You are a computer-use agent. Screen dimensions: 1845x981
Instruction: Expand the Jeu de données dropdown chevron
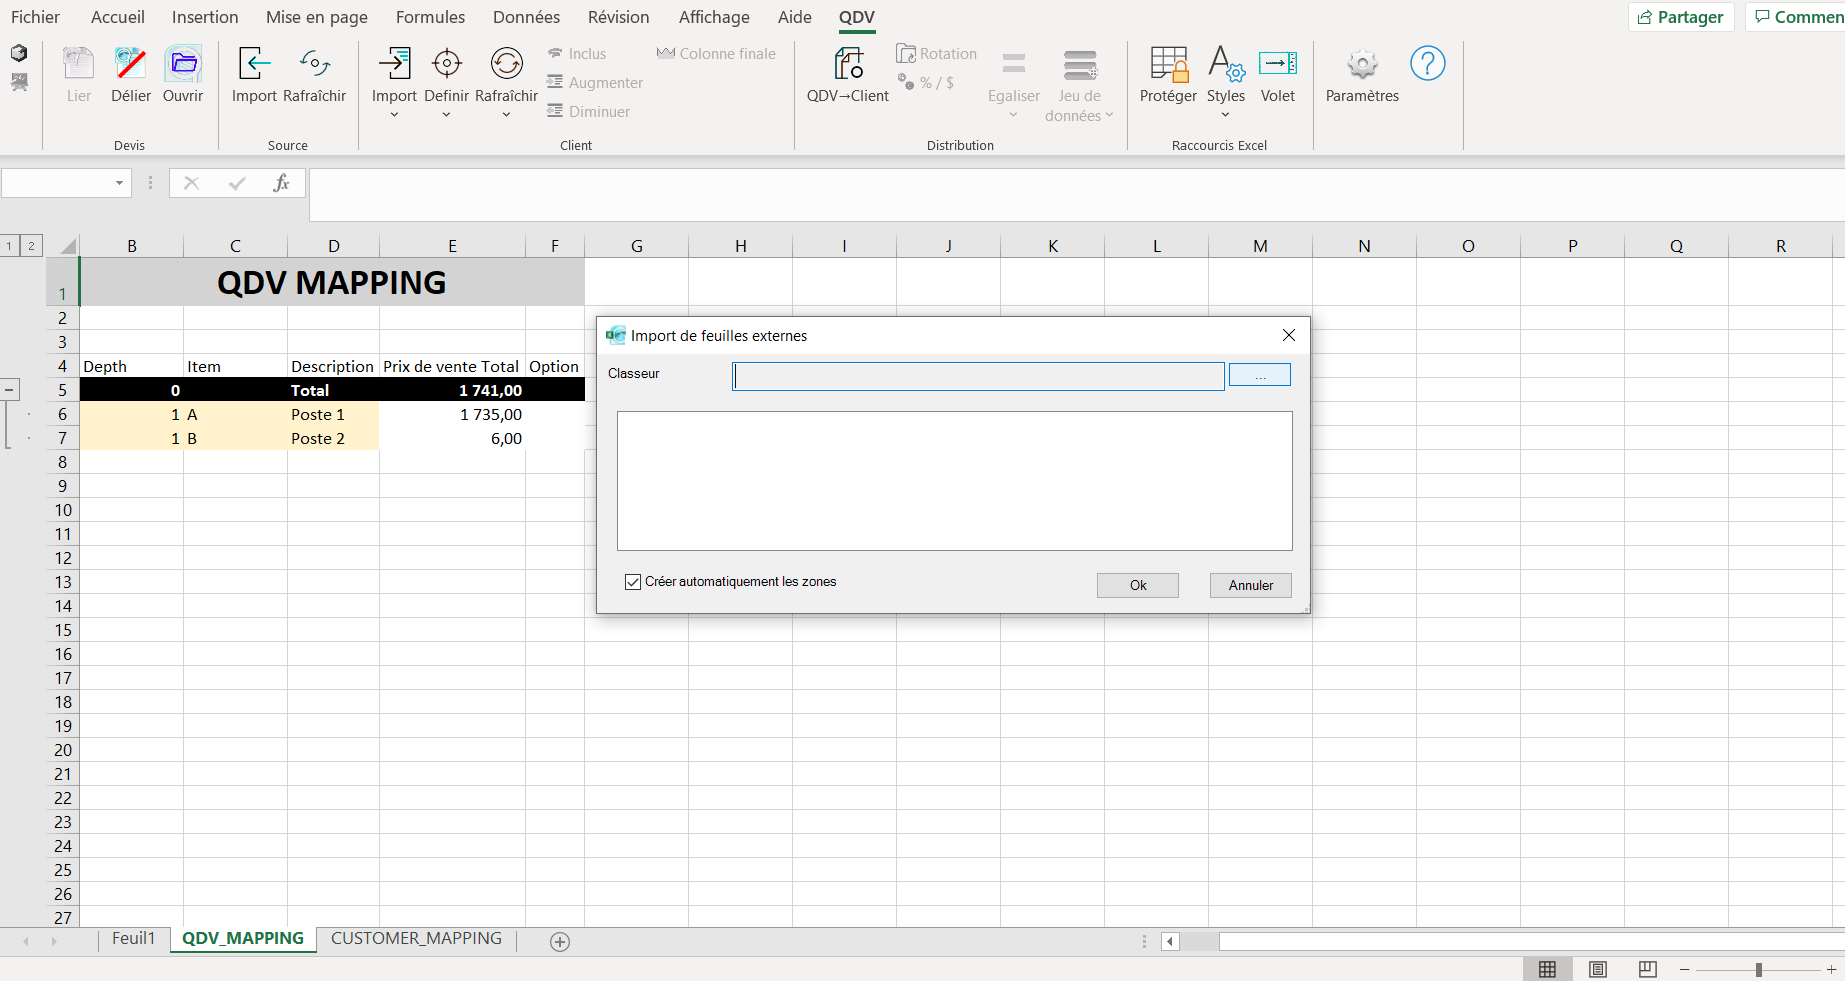click(1109, 115)
